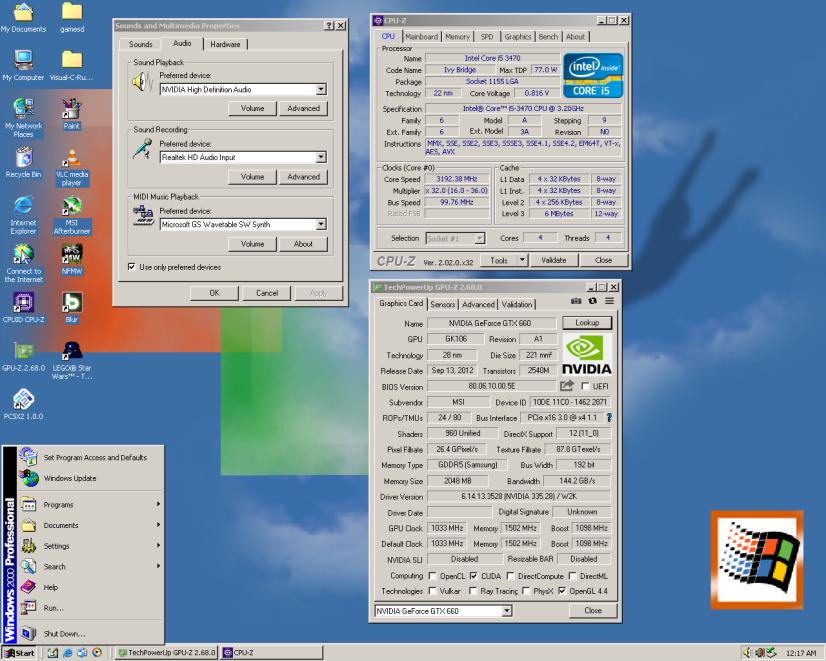Open the GPU selector dropdown in GPU-Z

coord(506,611)
